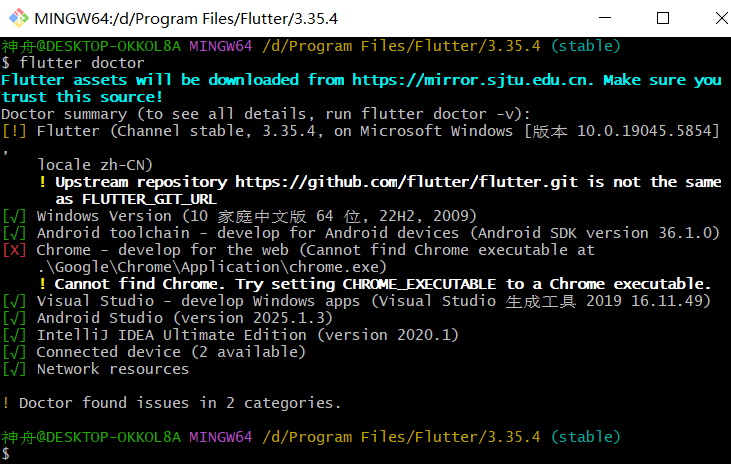Screen dimensions: 731x464
Task: Click 'Connected device (2 available)' text
Action: click(x=171, y=352)
